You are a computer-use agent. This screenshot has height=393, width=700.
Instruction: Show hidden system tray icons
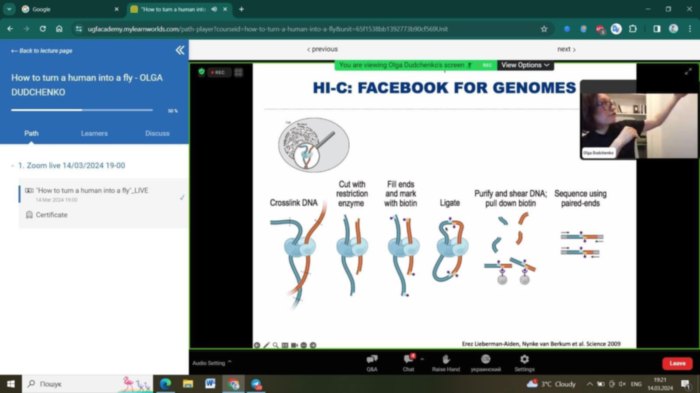point(589,384)
